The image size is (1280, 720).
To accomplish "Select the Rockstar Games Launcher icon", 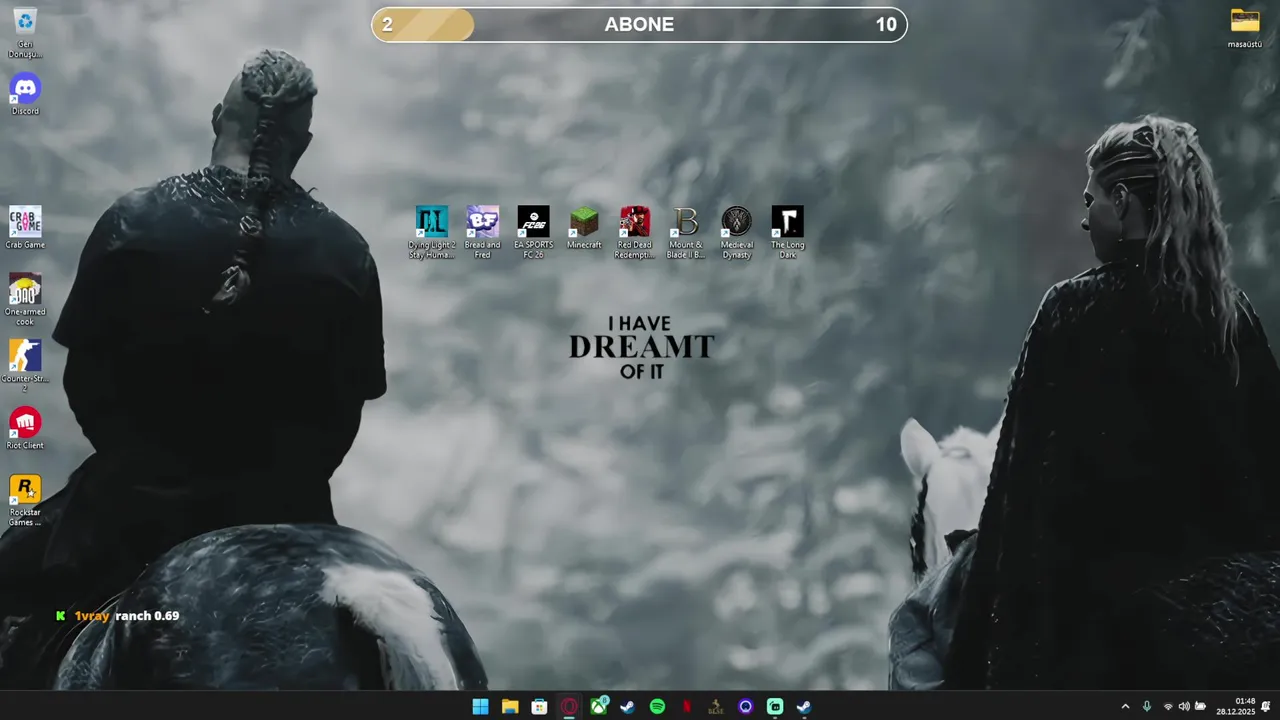I will pos(25,500).
